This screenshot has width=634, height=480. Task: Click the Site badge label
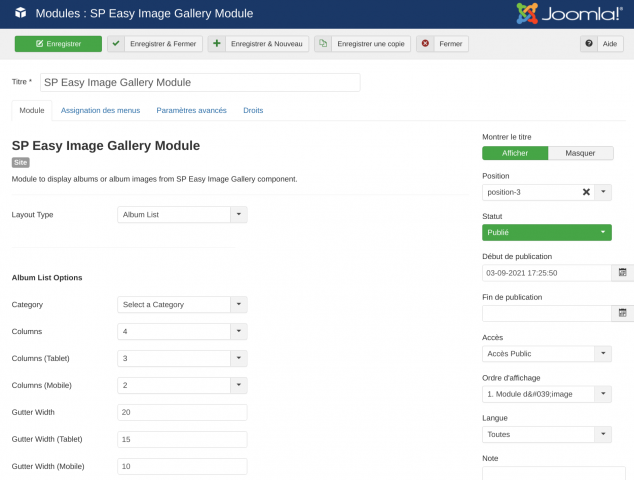pyautogui.click(x=21, y=163)
